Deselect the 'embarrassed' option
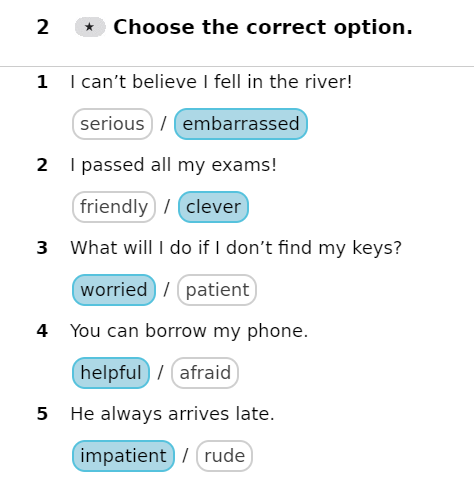The width and height of the screenshot is (474, 490). (x=241, y=124)
